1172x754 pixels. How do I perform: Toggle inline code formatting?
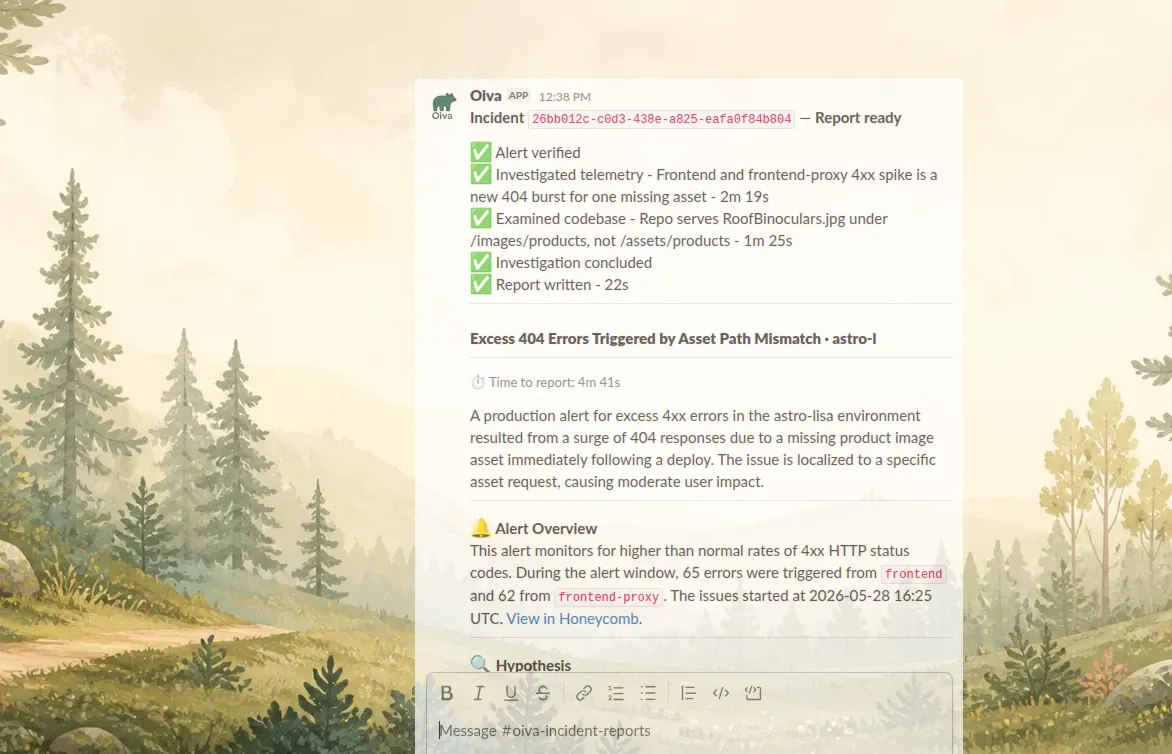(x=721, y=693)
